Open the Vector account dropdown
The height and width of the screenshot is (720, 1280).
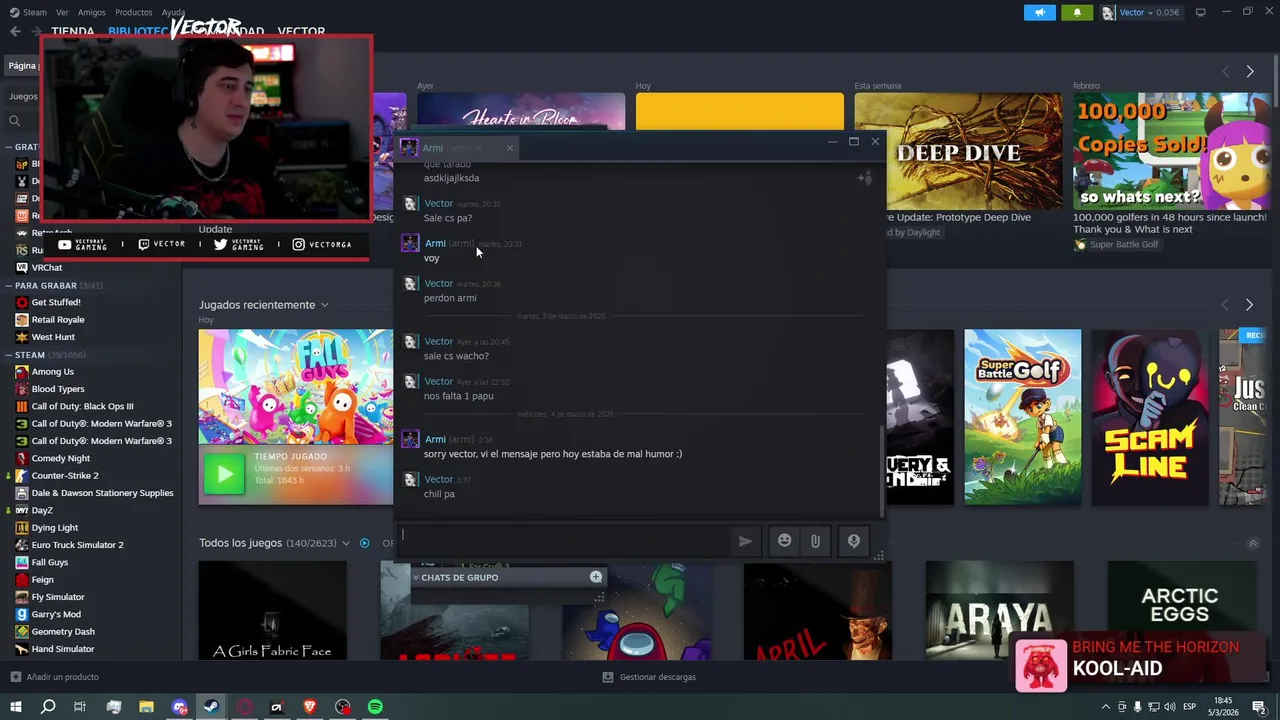(x=1140, y=12)
